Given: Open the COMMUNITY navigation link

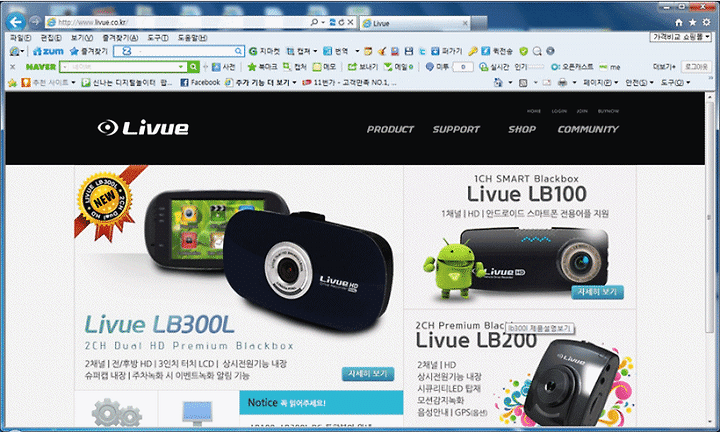Looking at the screenshot, I should [x=588, y=129].
